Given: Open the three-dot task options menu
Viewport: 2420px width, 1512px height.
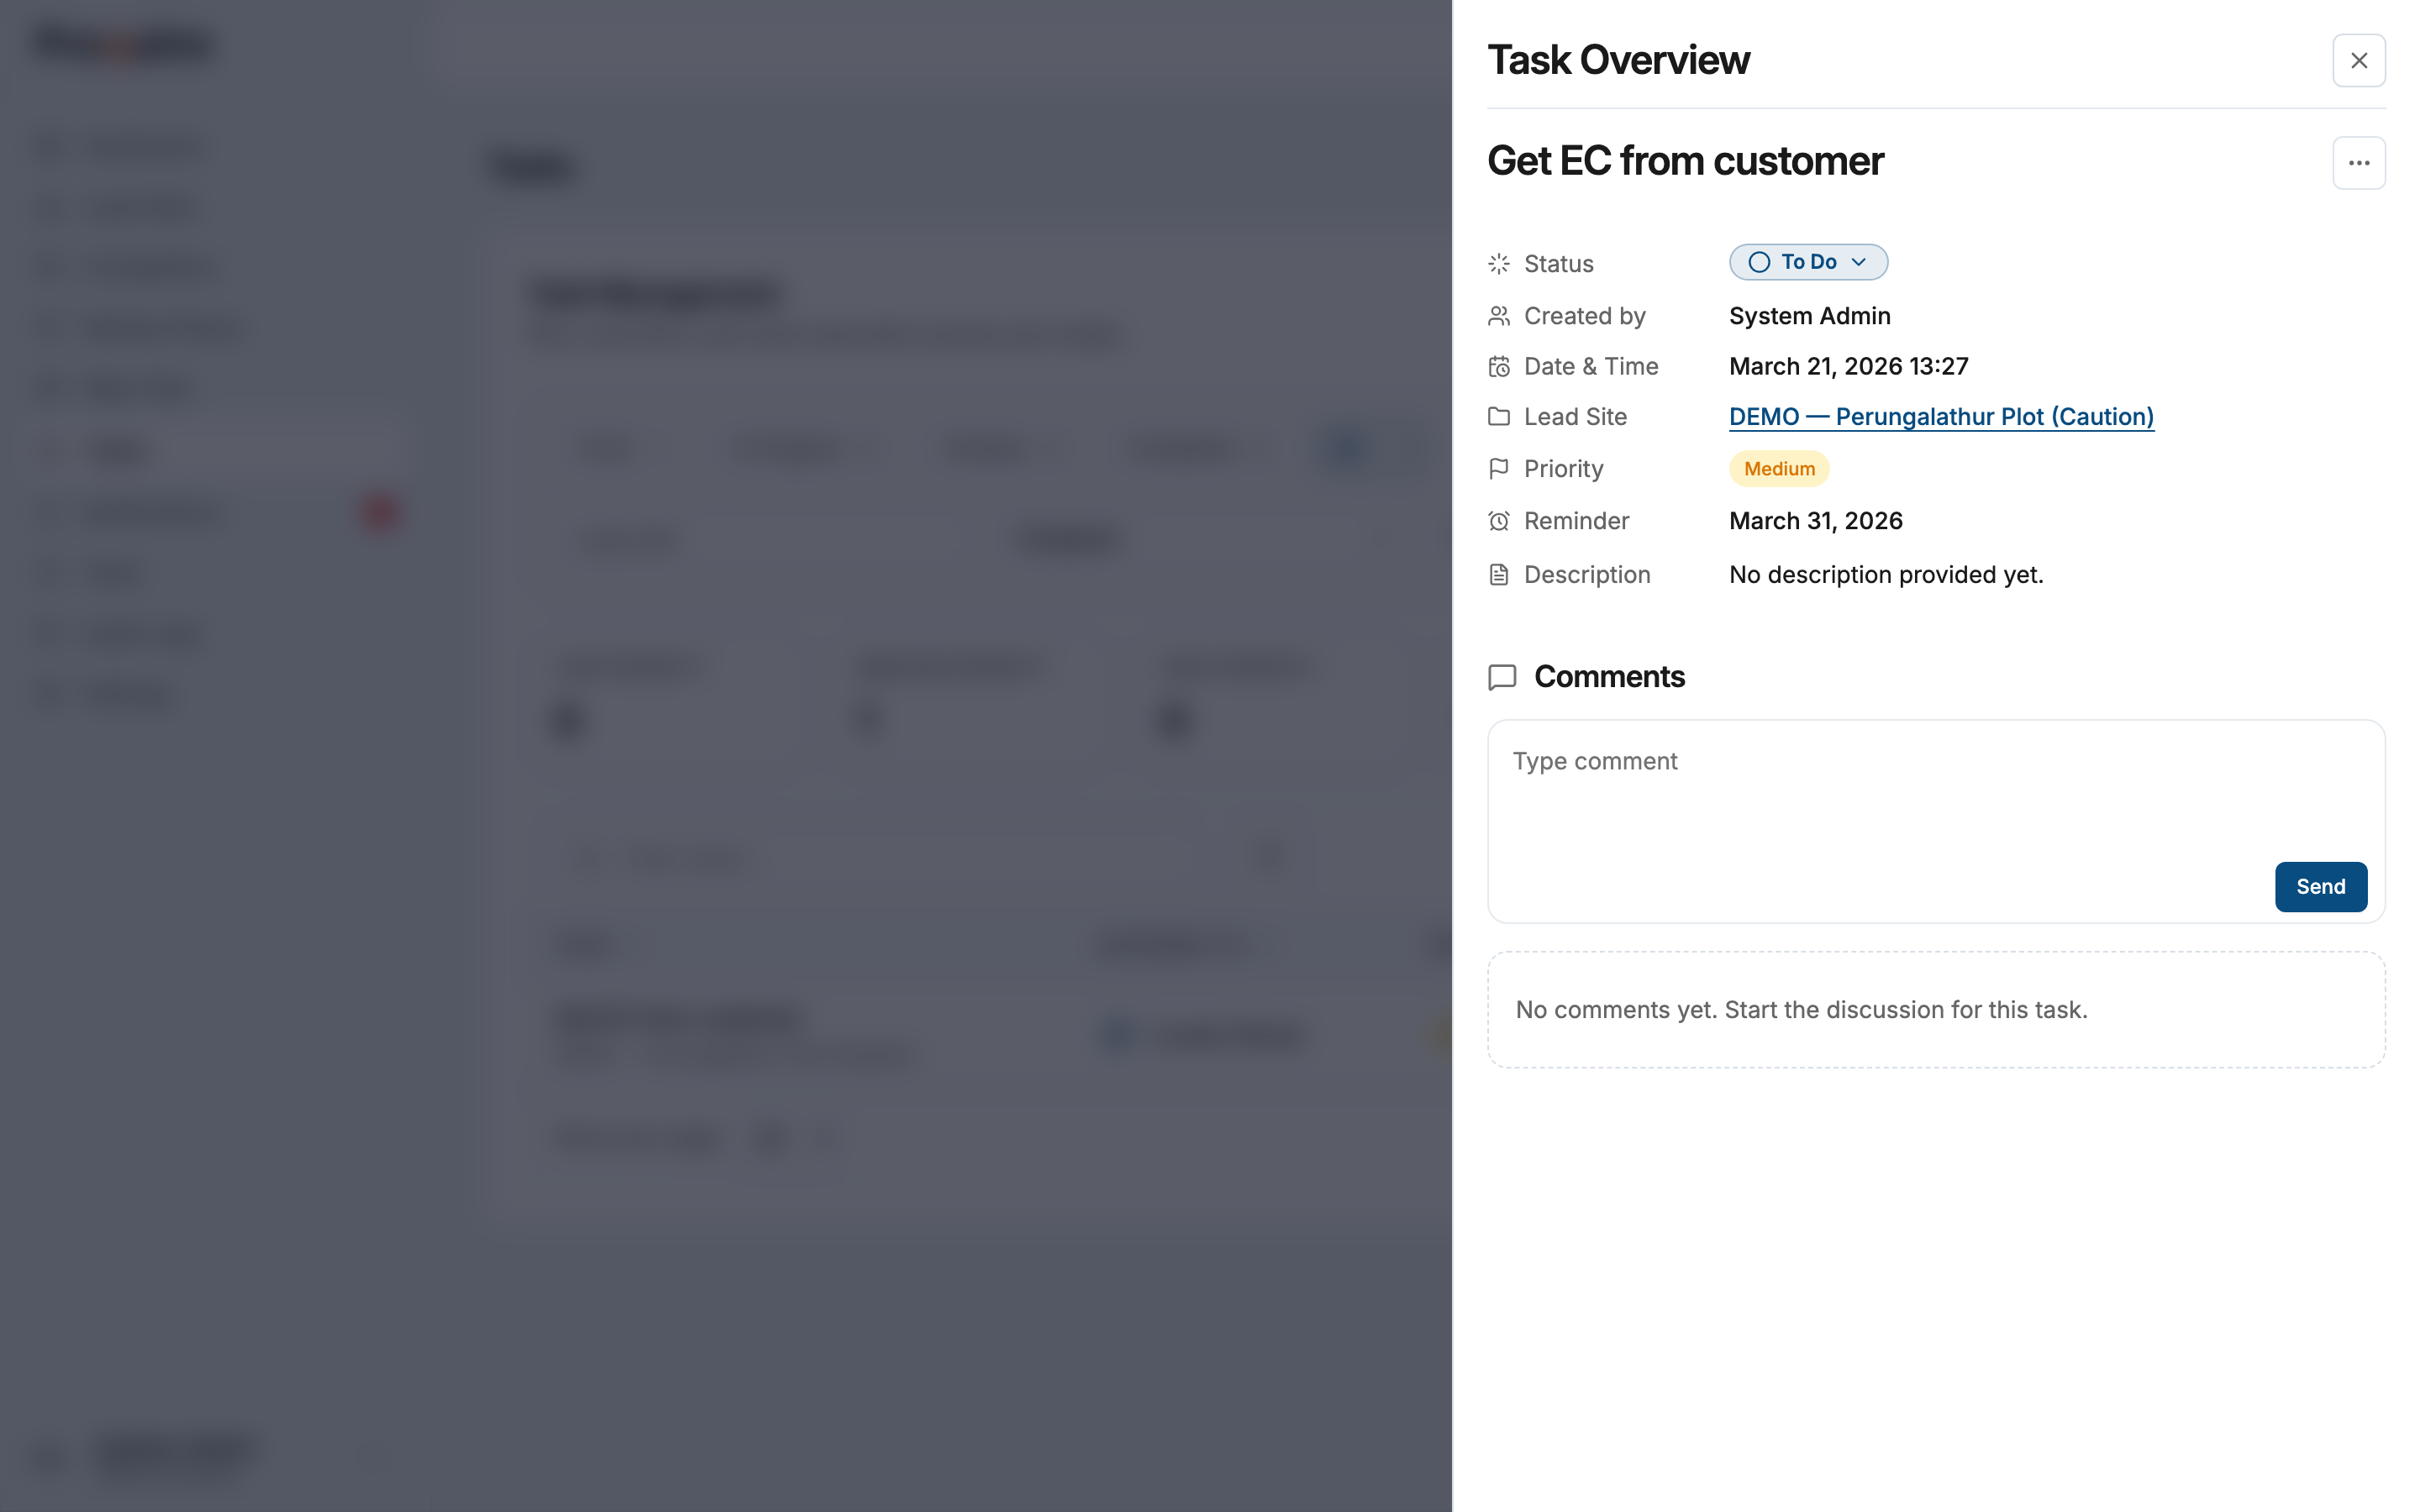Looking at the screenshot, I should (2358, 163).
